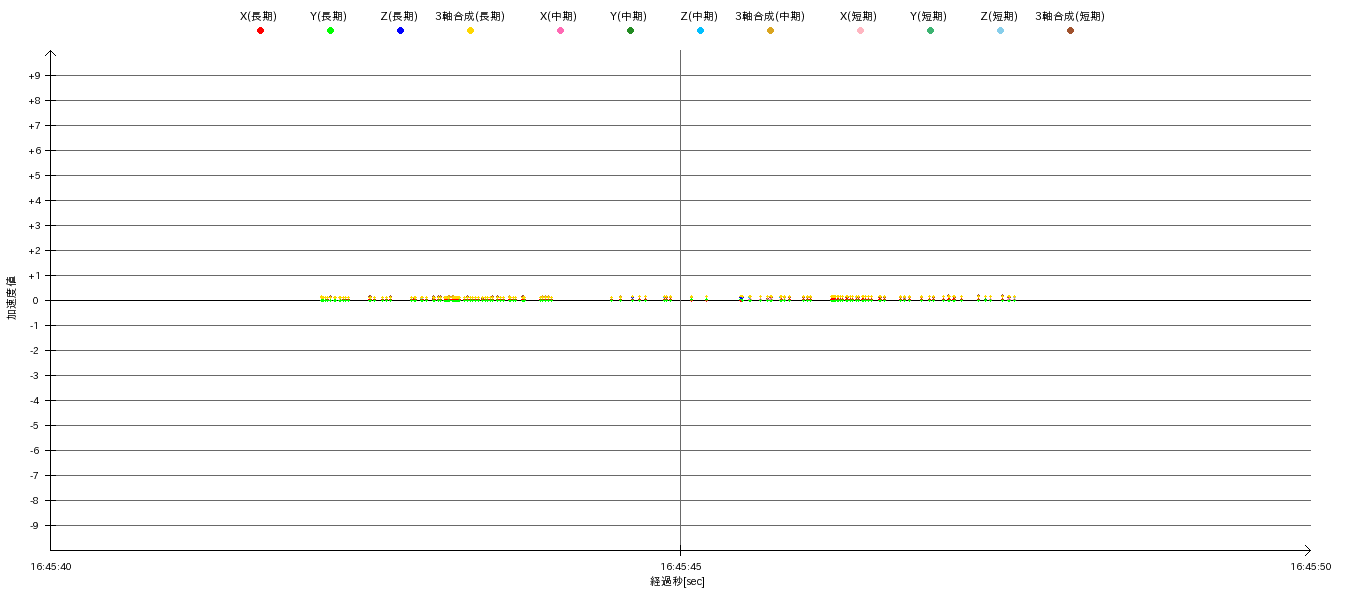The image size is (1350, 610).
Task: Click the green Y(長期) legend marker
Action: click(330, 31)
